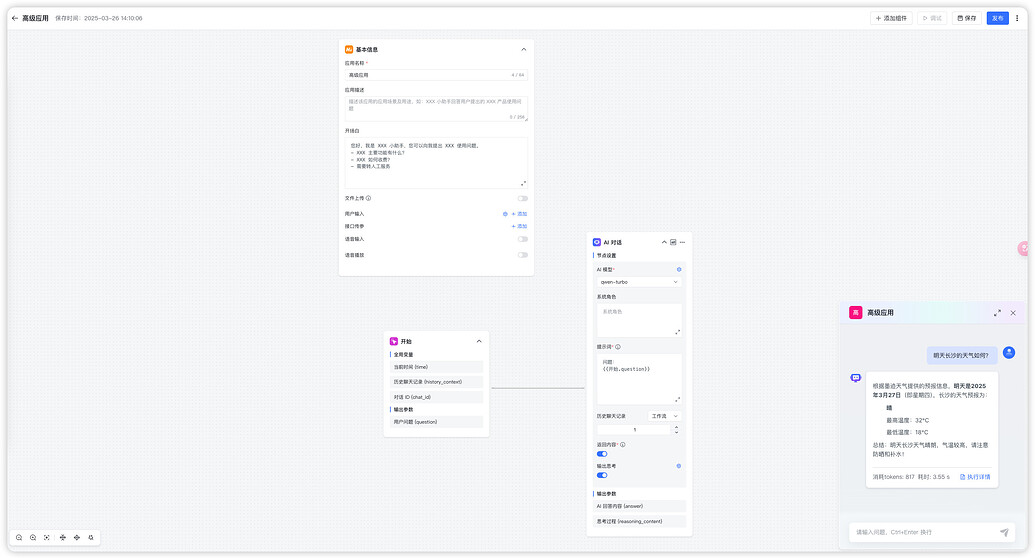Open the AI 对话 node more-options menu

(x=683, y=242)
